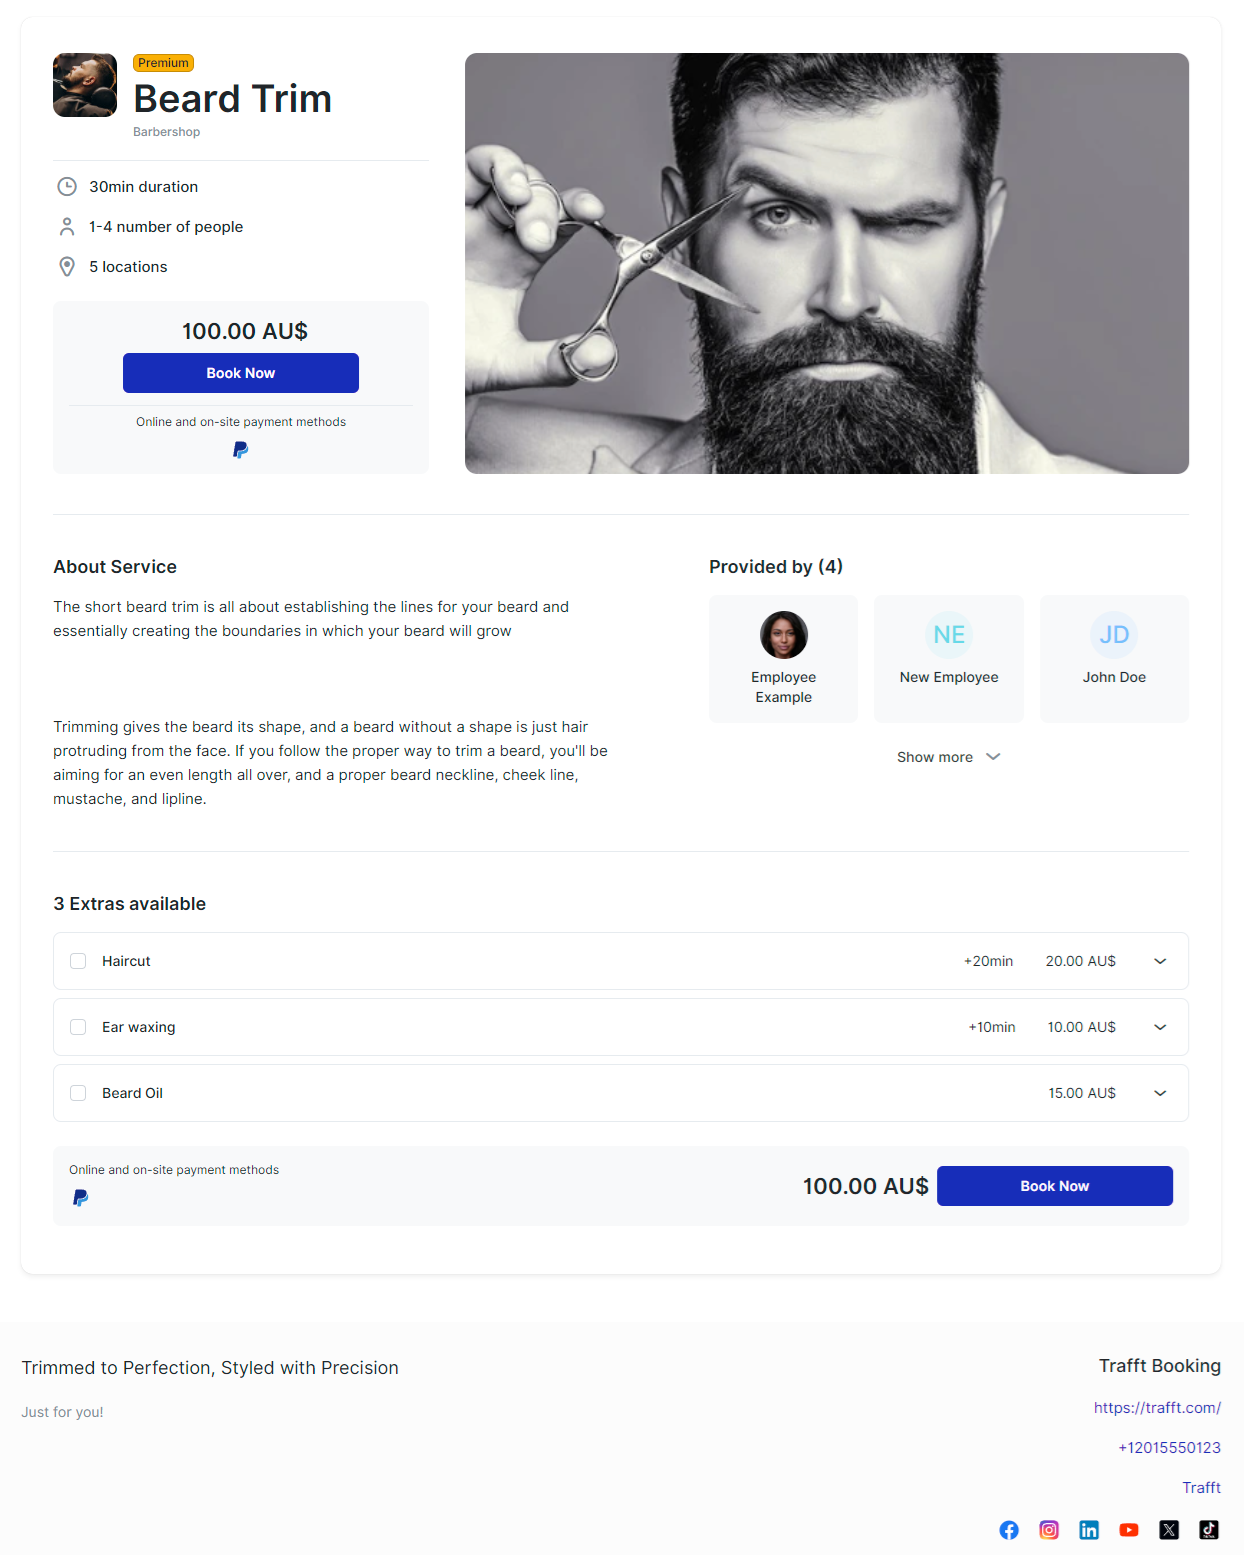Open the Instagram social icon
1244x1555 pixels.
coord(1049,1530)
